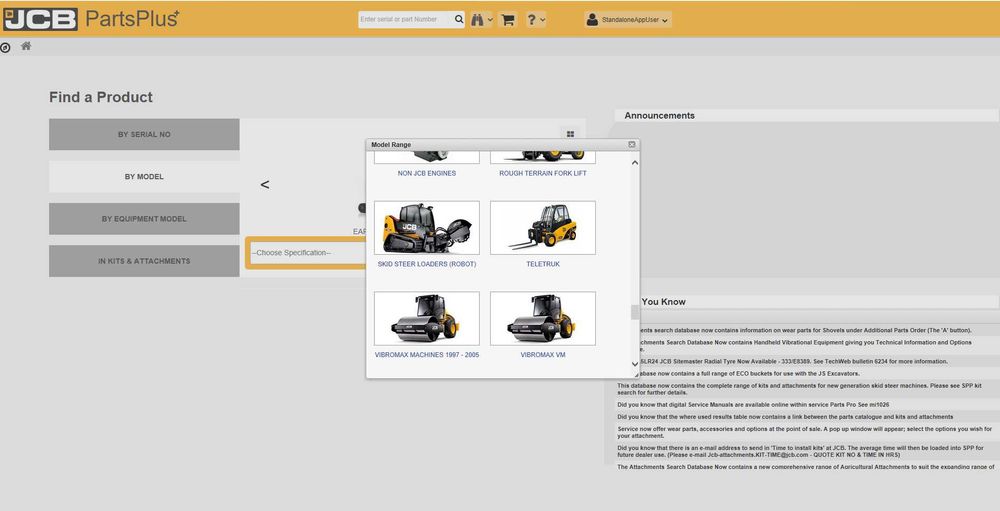Close the Model Range dialog
Screen dimensions: 1000x511
[x=631, y=145]
